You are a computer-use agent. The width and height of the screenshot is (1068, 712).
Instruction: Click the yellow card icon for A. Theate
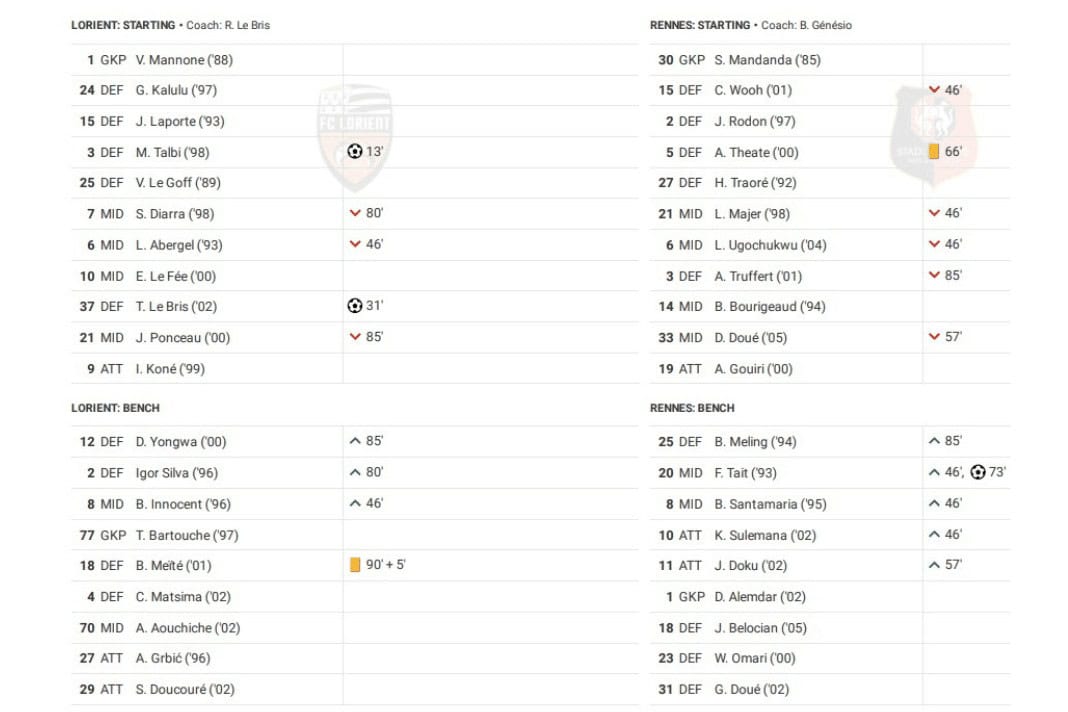(x=934, y=152)
